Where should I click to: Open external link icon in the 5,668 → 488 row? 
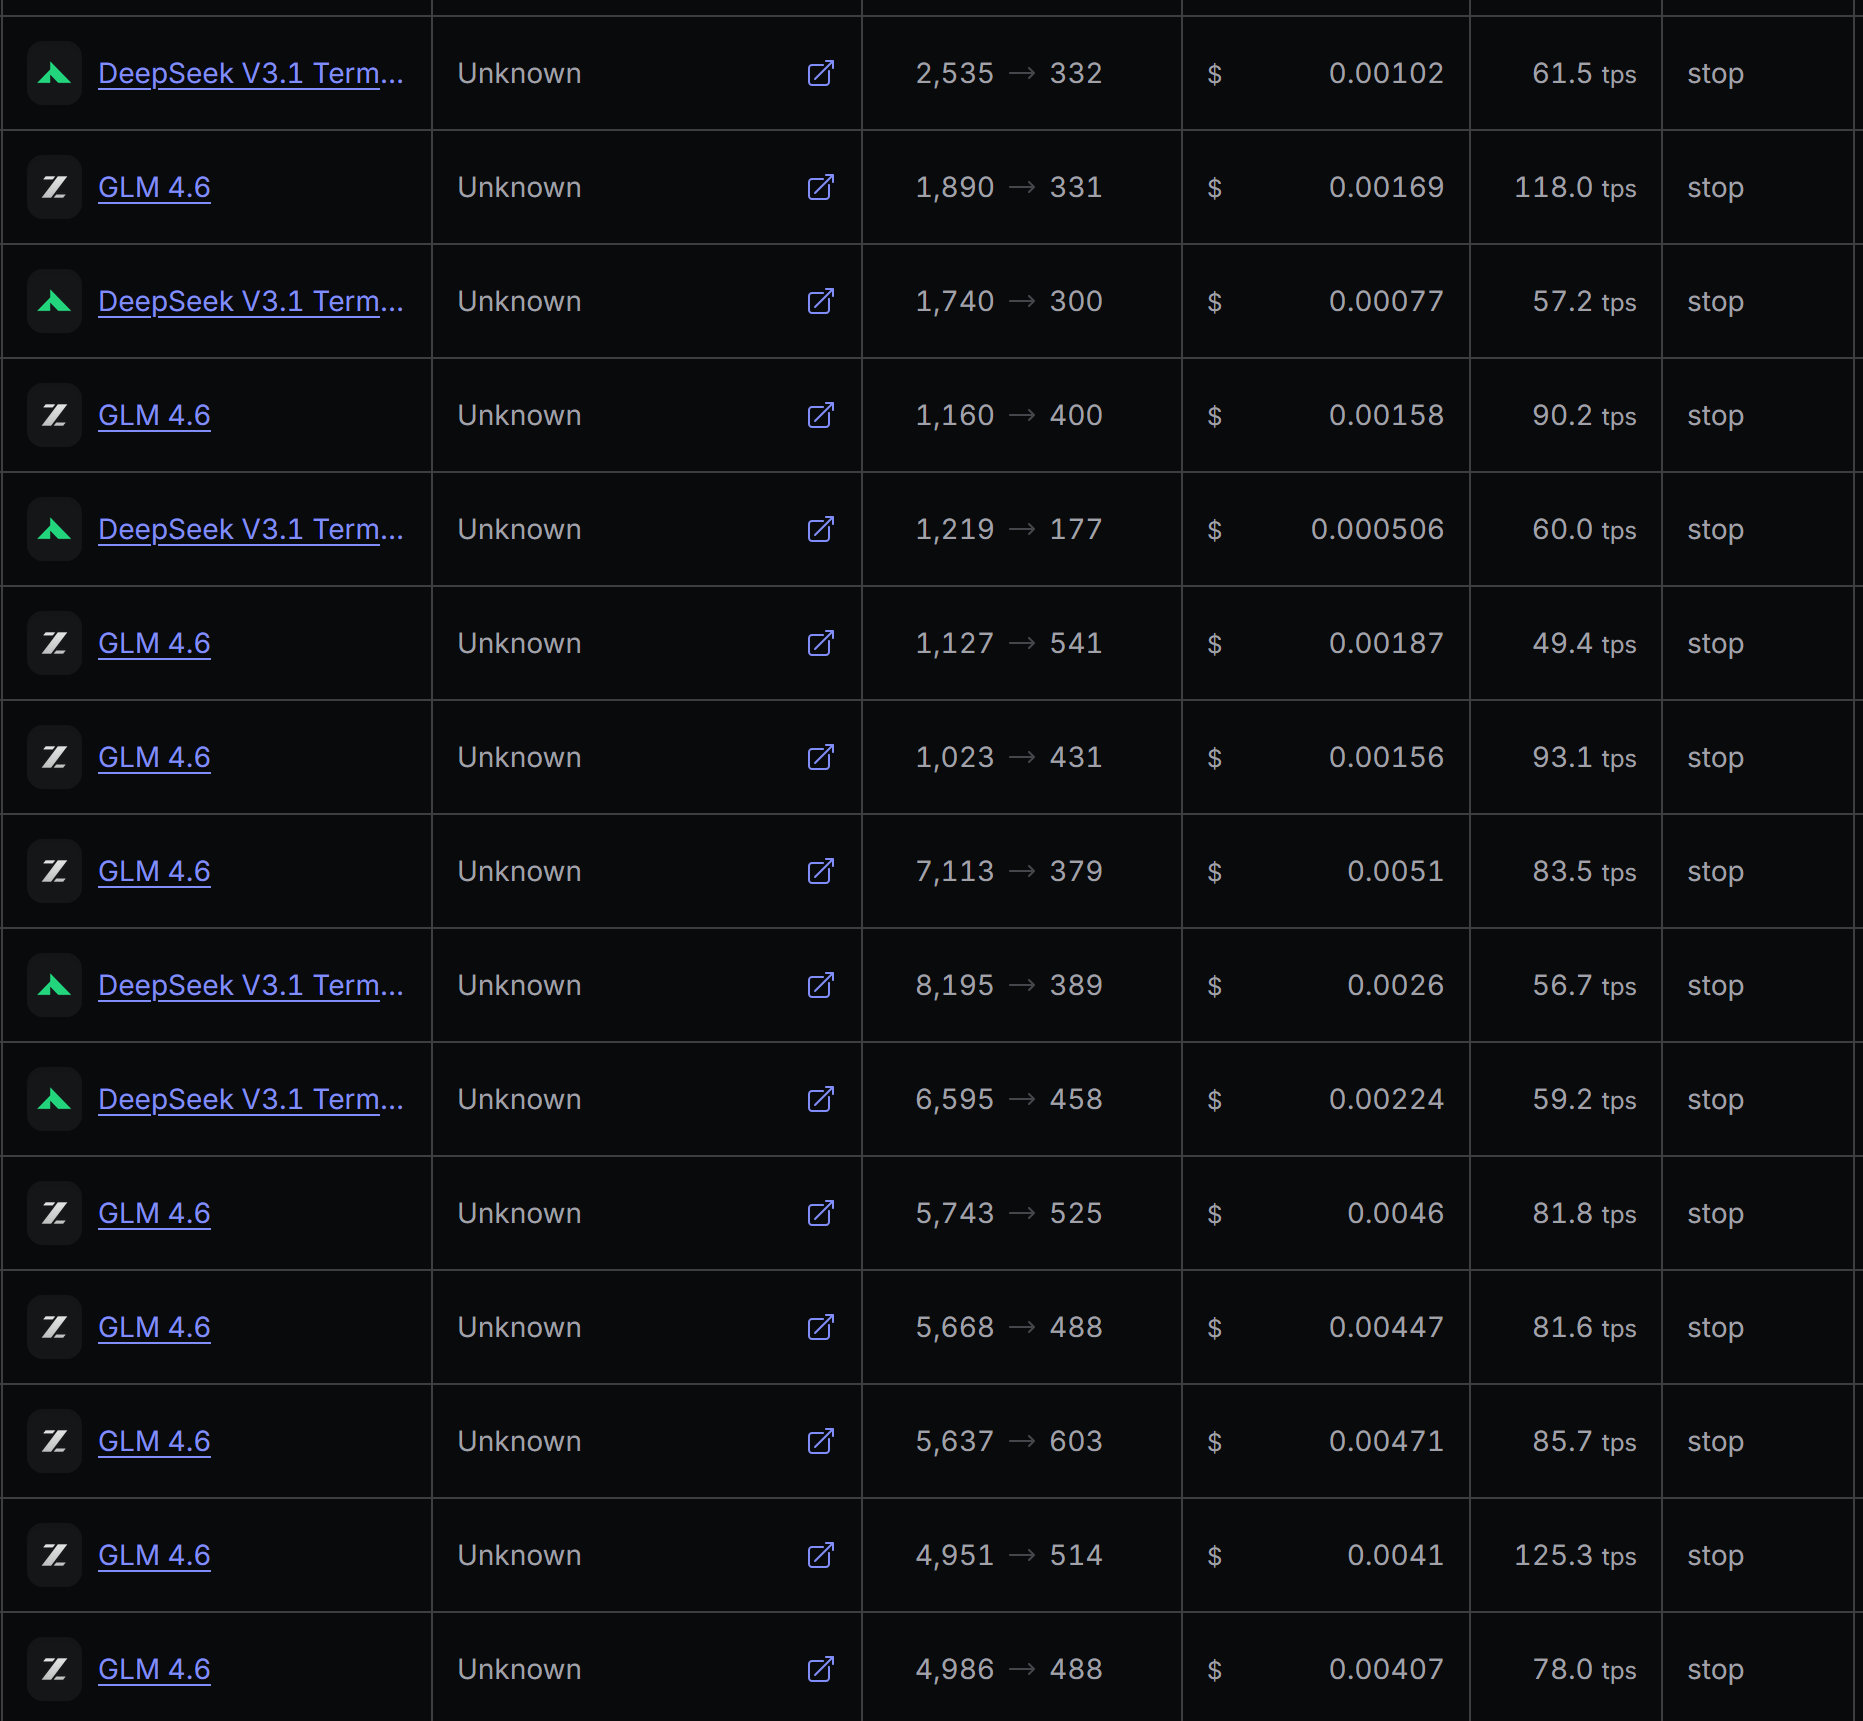pyautogui.click(x=820, y=1328)
